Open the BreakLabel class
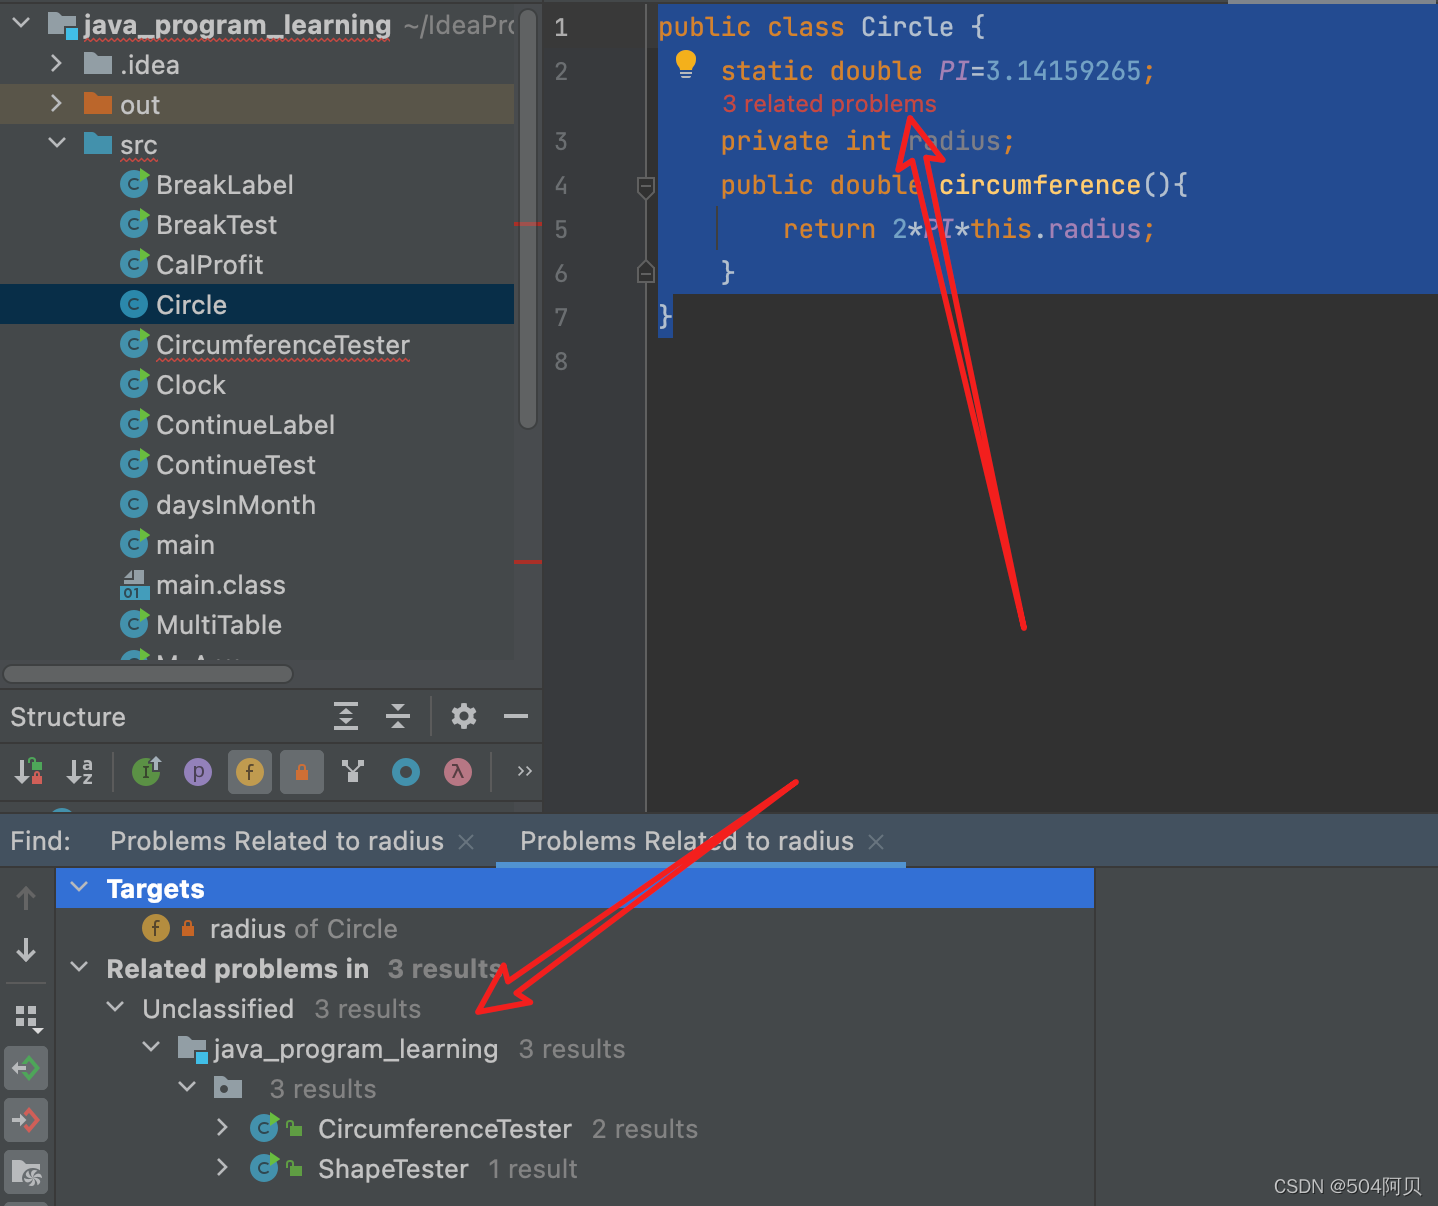This screenshot has height=1206, width=1438. coord(225,185)
